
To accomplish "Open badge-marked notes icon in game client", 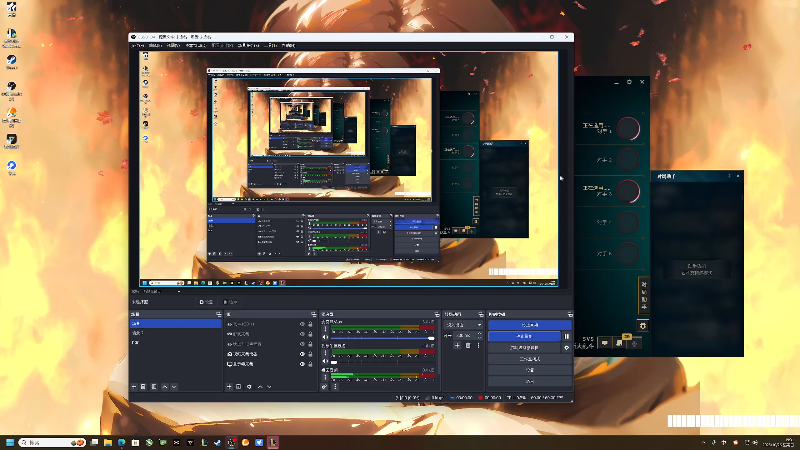I will click(x=620, y=343).
